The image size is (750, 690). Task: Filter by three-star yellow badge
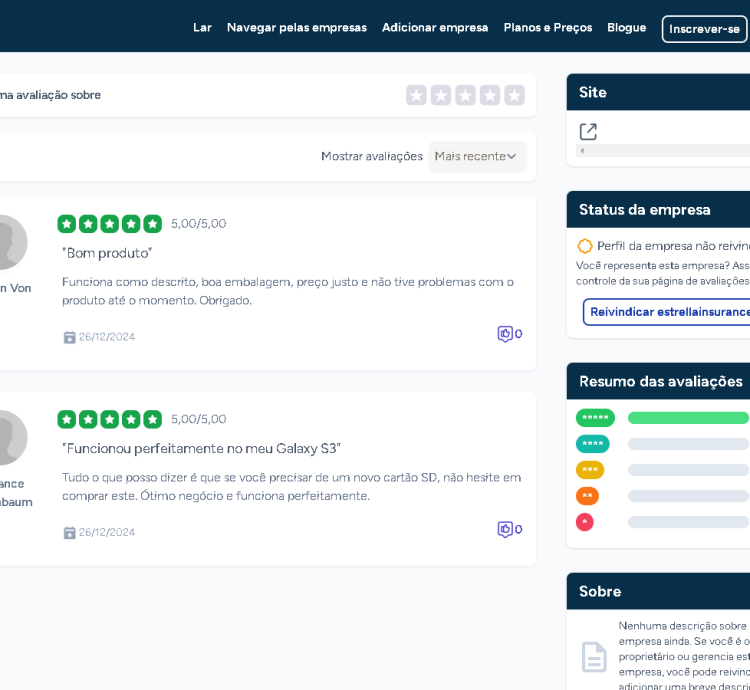click(x=590, y=470)
